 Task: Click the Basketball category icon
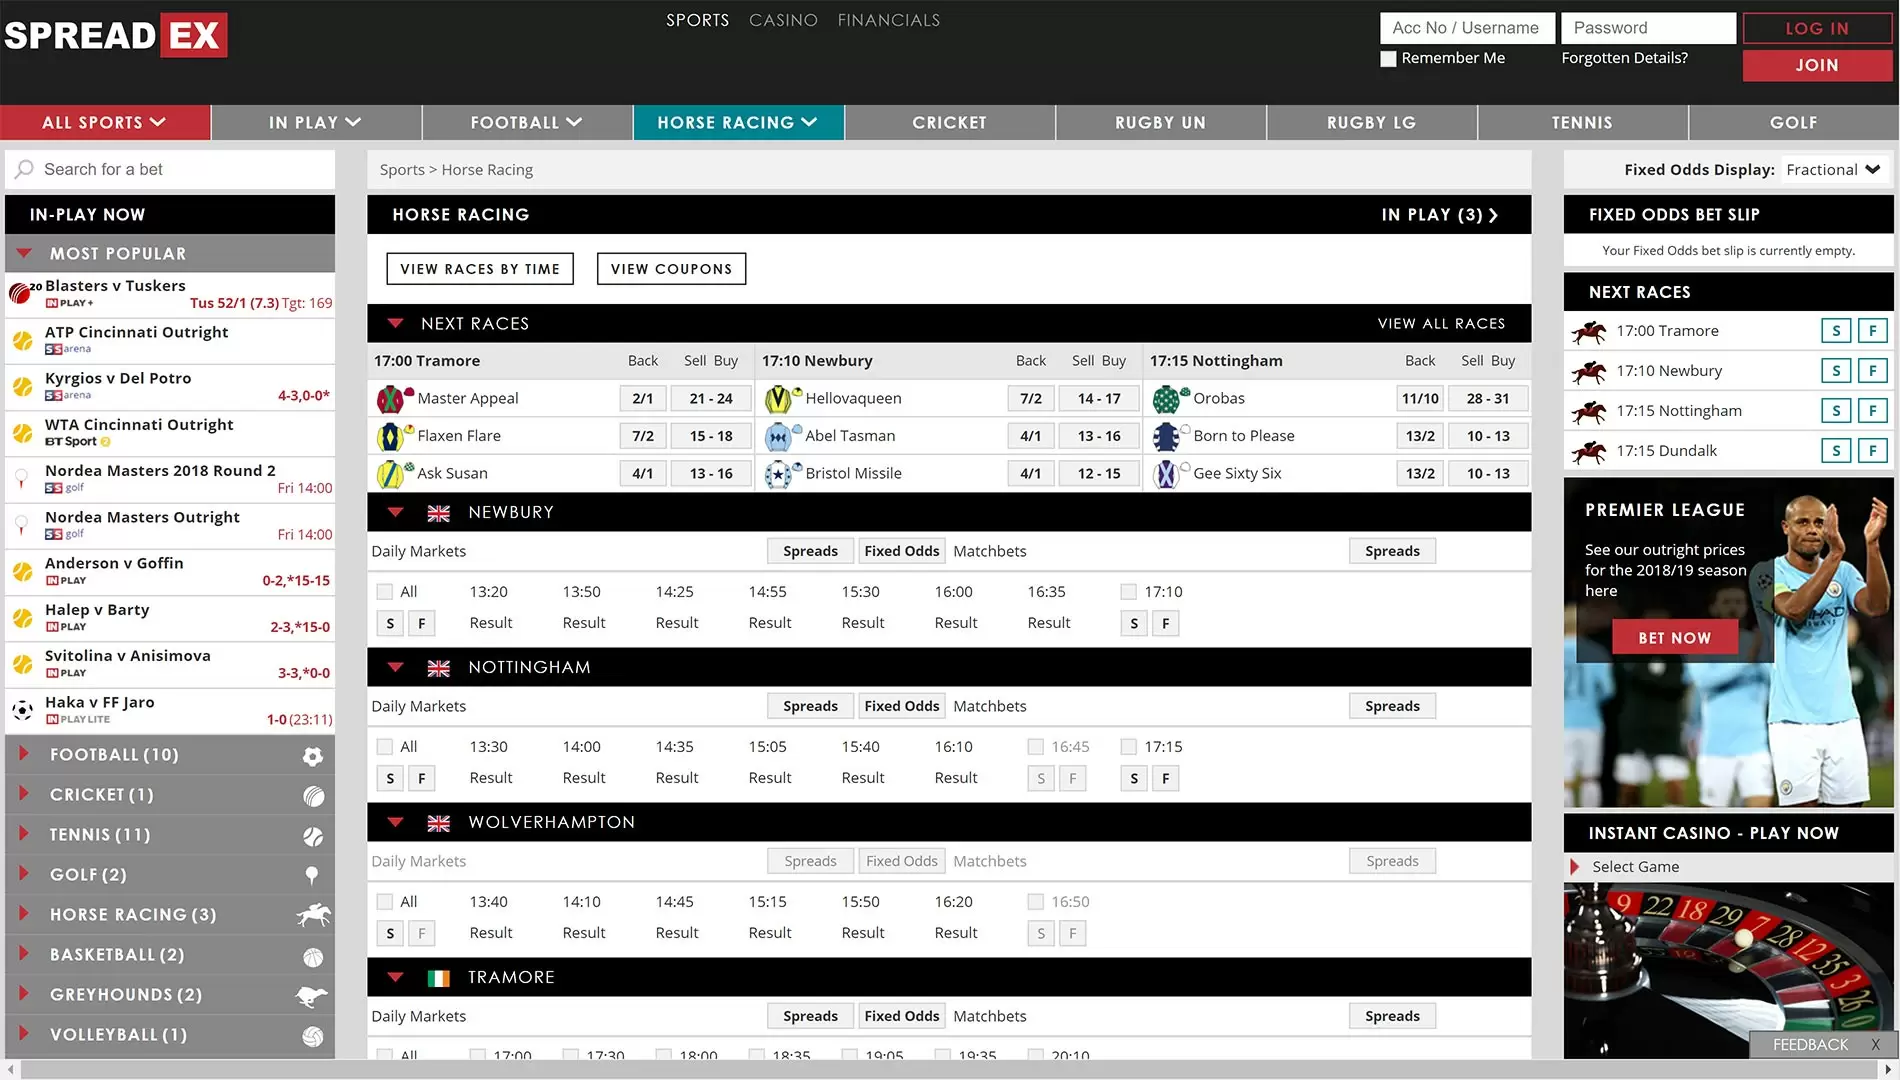pyautogui.click(x=313, y=956)
